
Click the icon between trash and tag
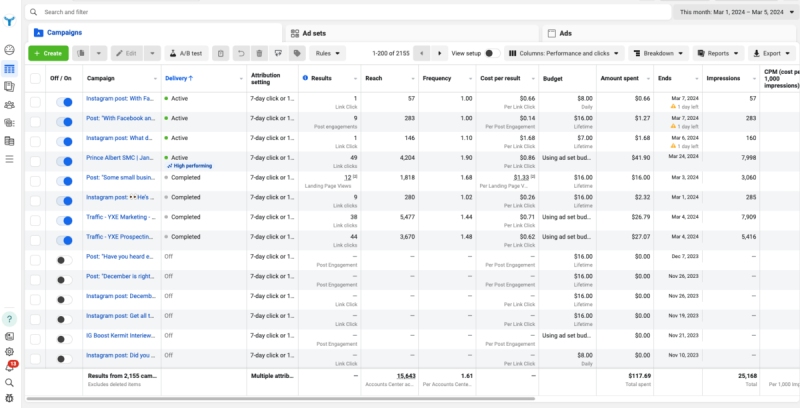tap(278, 53)
